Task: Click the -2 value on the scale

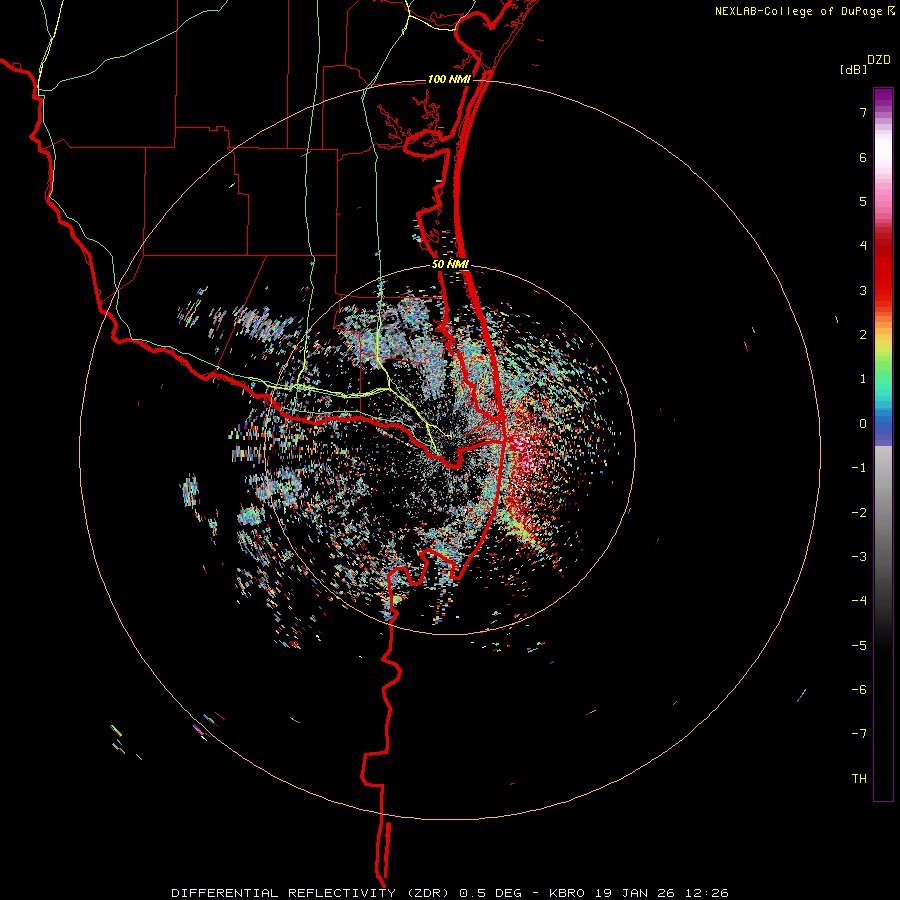Action: 859,513
